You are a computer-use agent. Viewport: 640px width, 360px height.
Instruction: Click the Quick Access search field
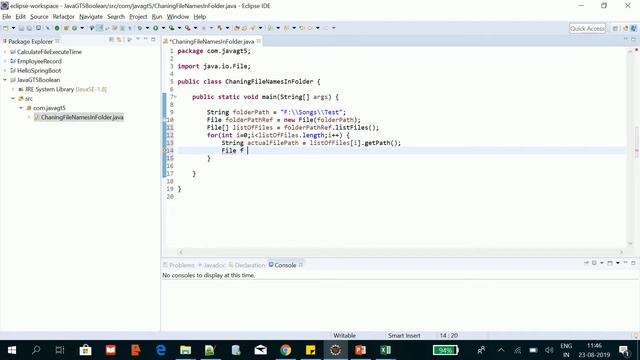(x=587, y=28)
